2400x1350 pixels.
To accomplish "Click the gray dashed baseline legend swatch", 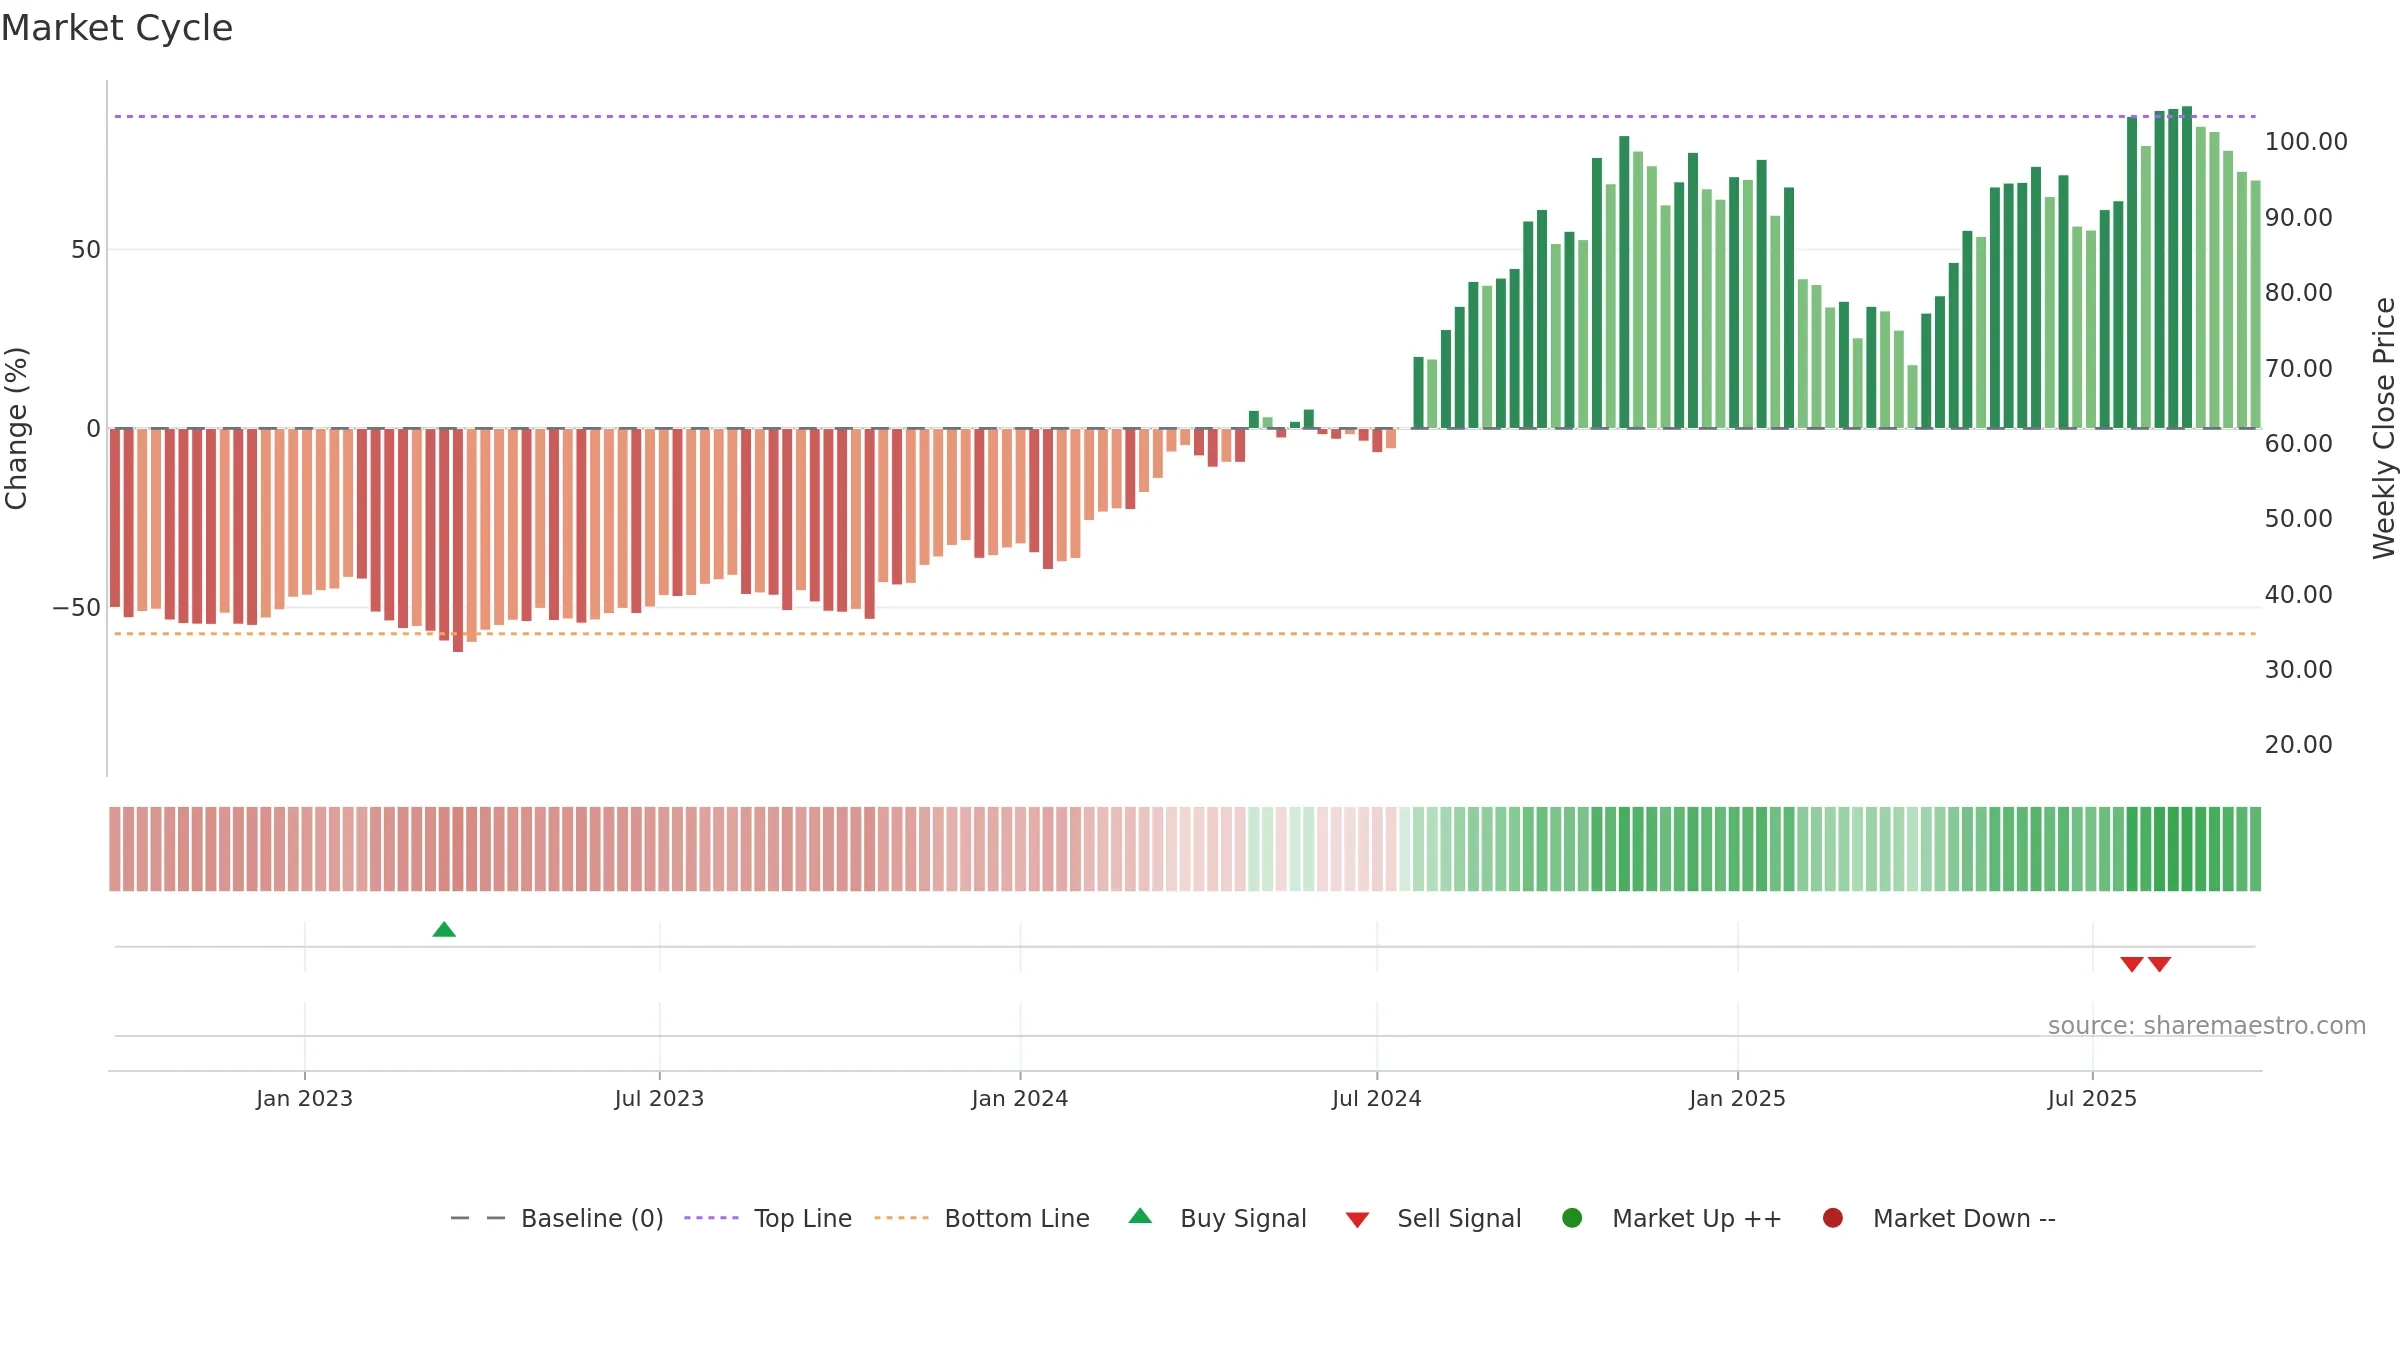I will (478, 1218).
